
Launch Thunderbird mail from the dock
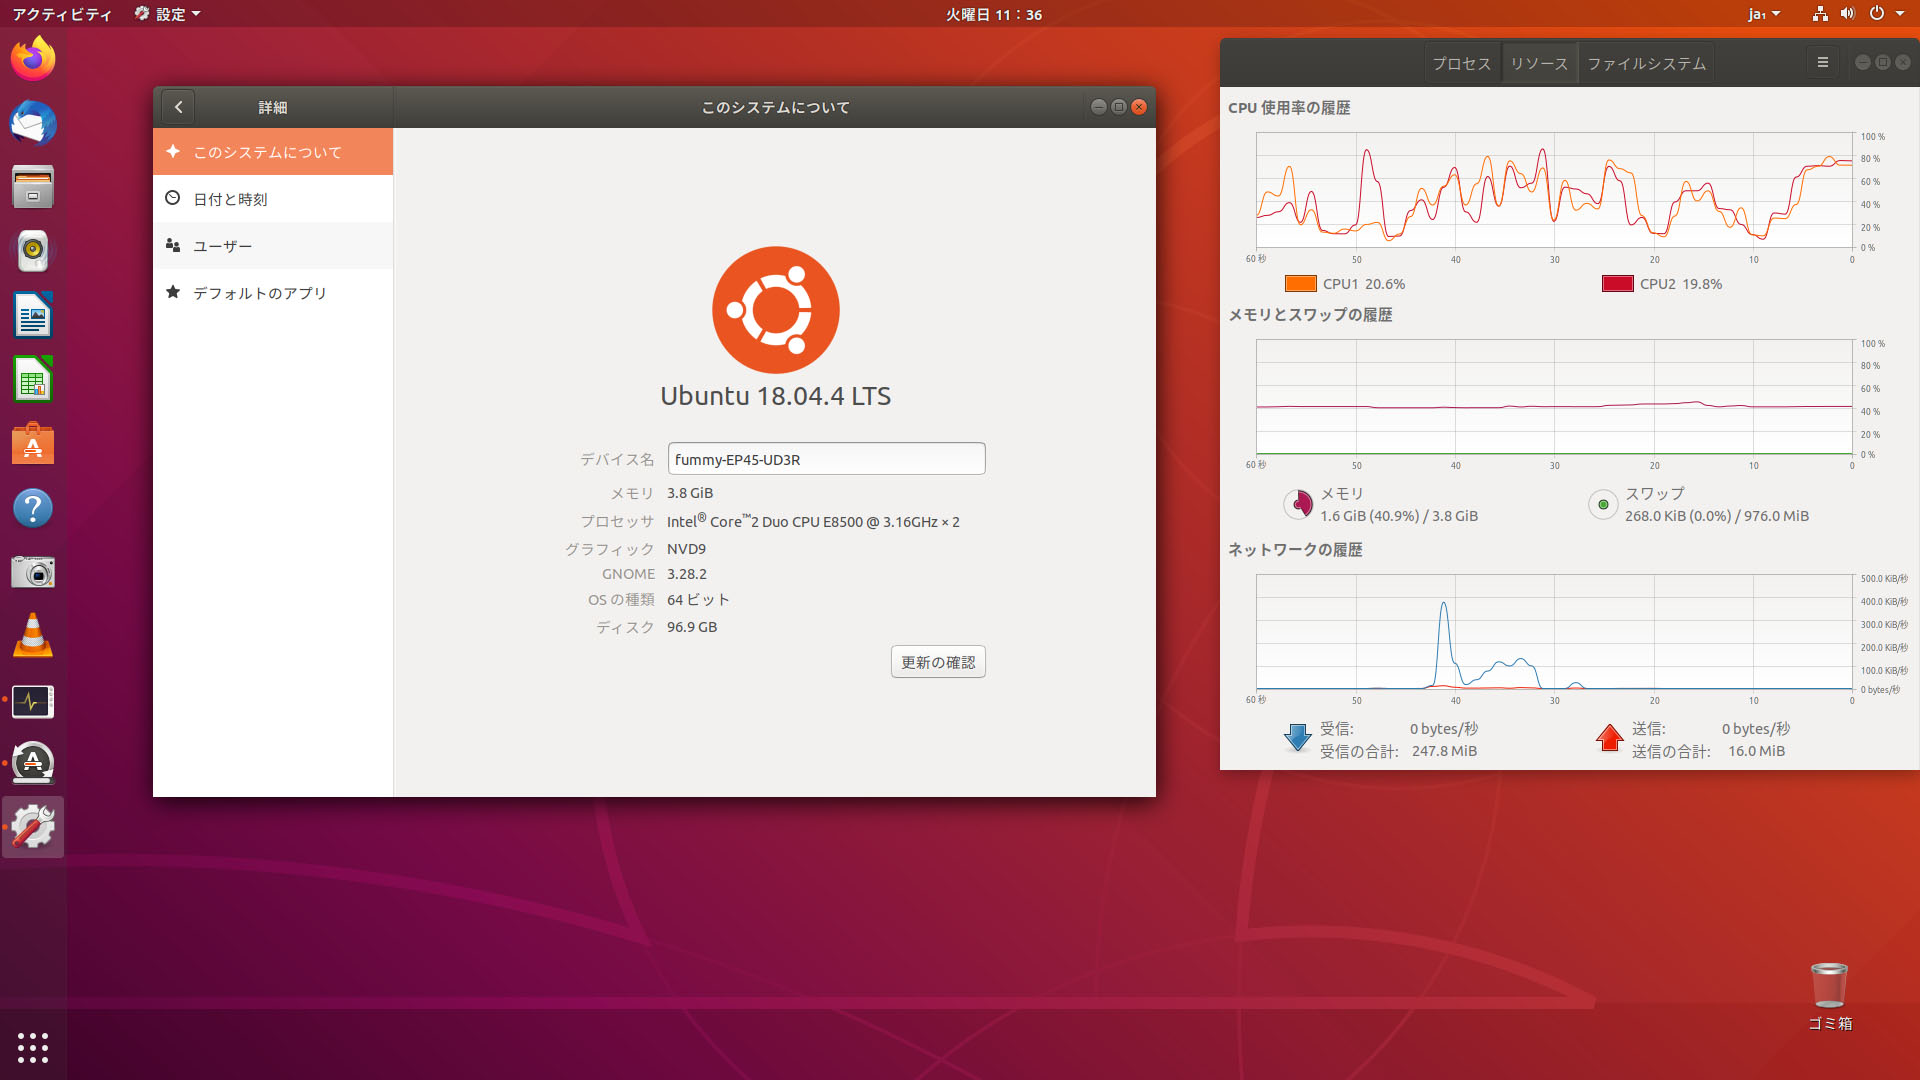point(33,123)
